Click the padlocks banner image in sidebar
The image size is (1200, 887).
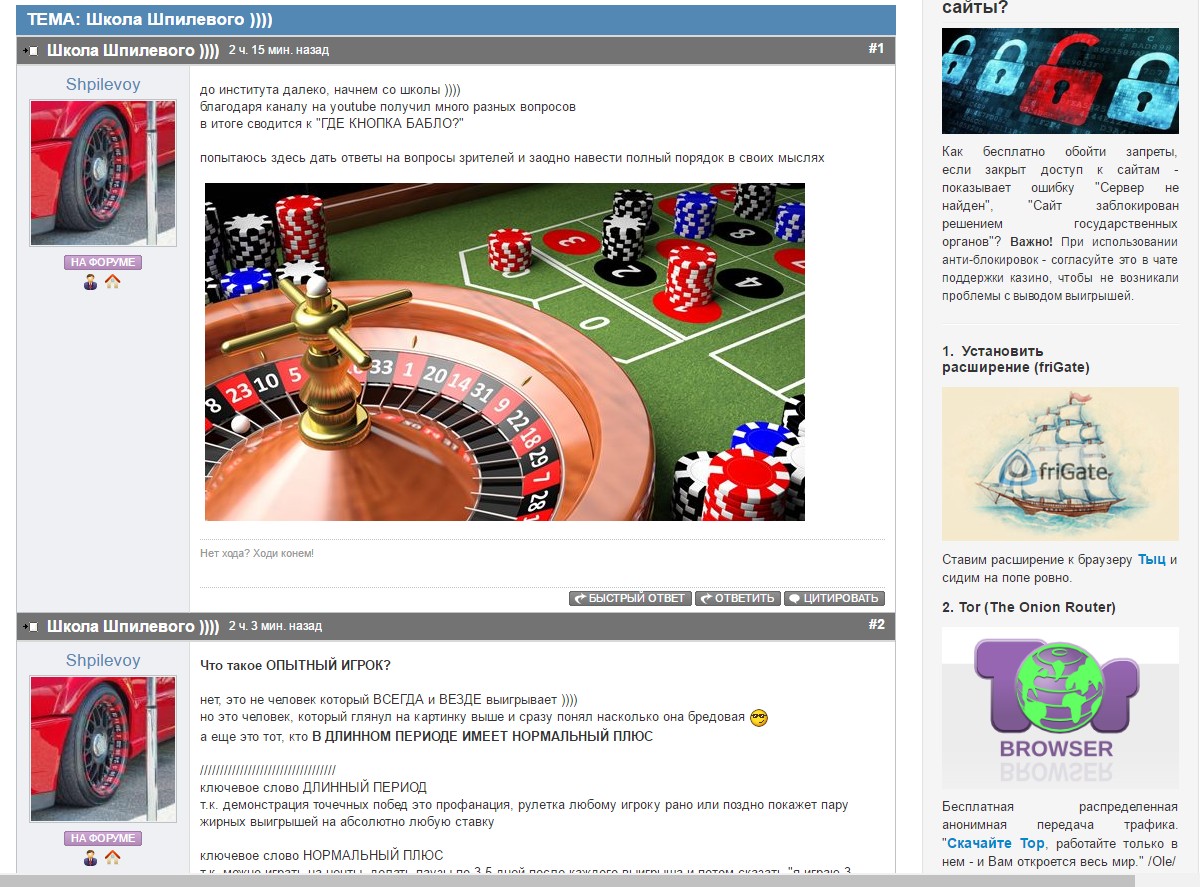(1060, 81)
